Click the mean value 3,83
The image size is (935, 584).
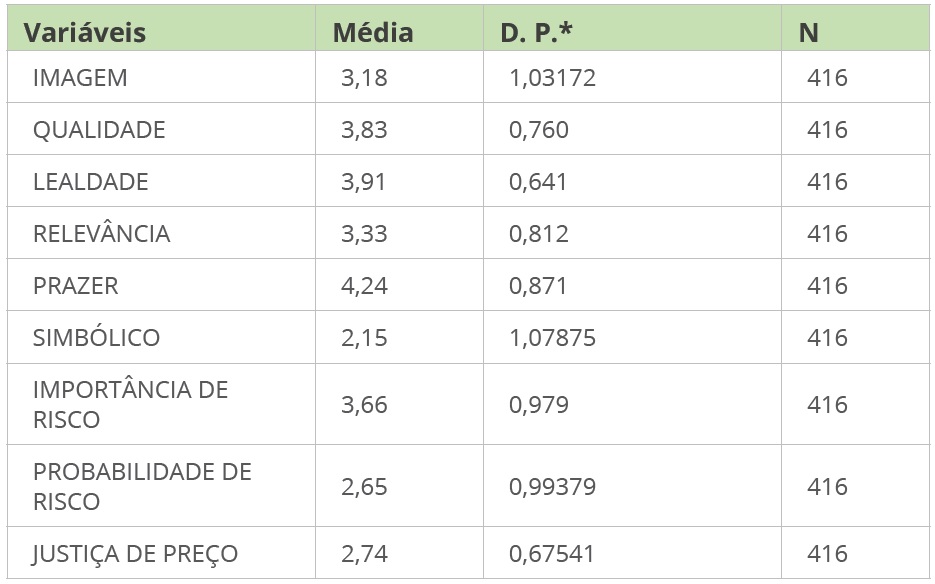363,130
